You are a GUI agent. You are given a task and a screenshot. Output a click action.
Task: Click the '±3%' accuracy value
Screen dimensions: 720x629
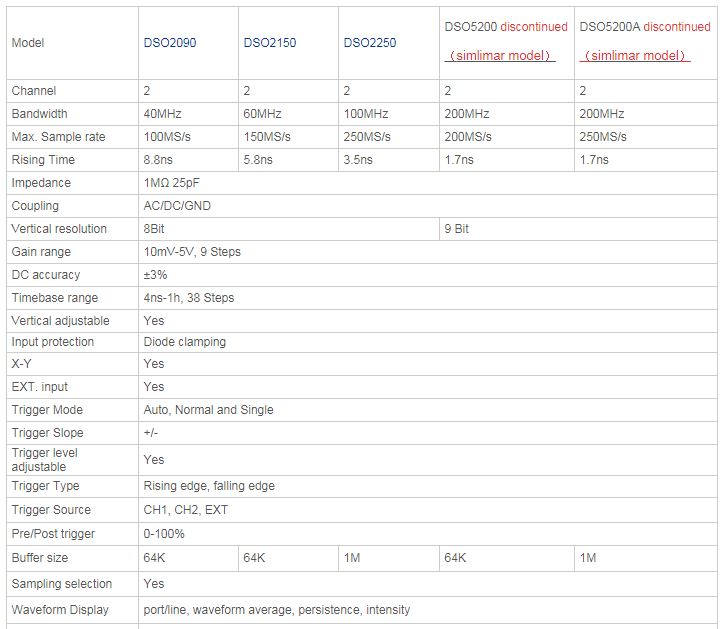155,275
